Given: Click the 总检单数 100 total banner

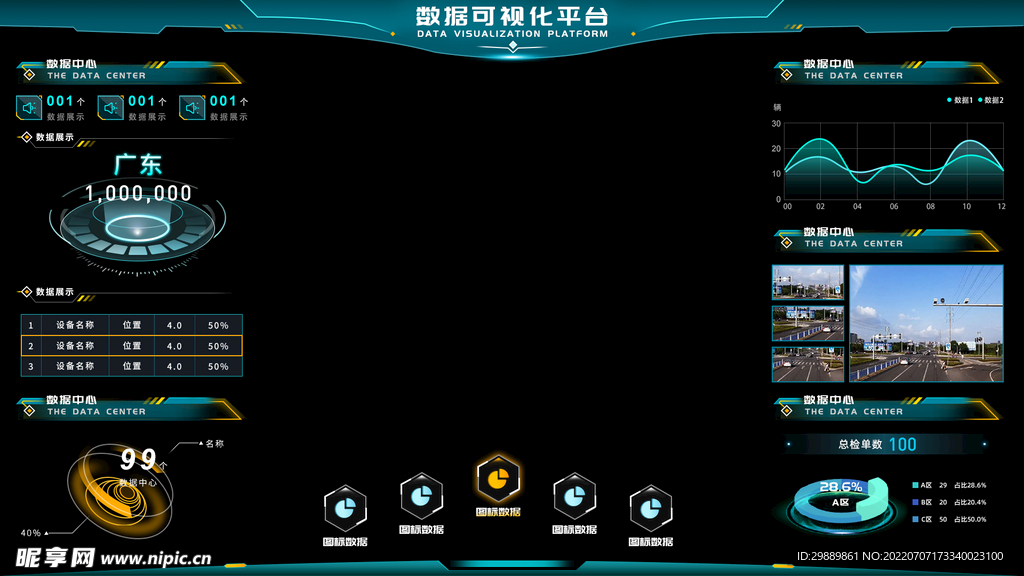Looking at the screenshot, I should (886, 444).
